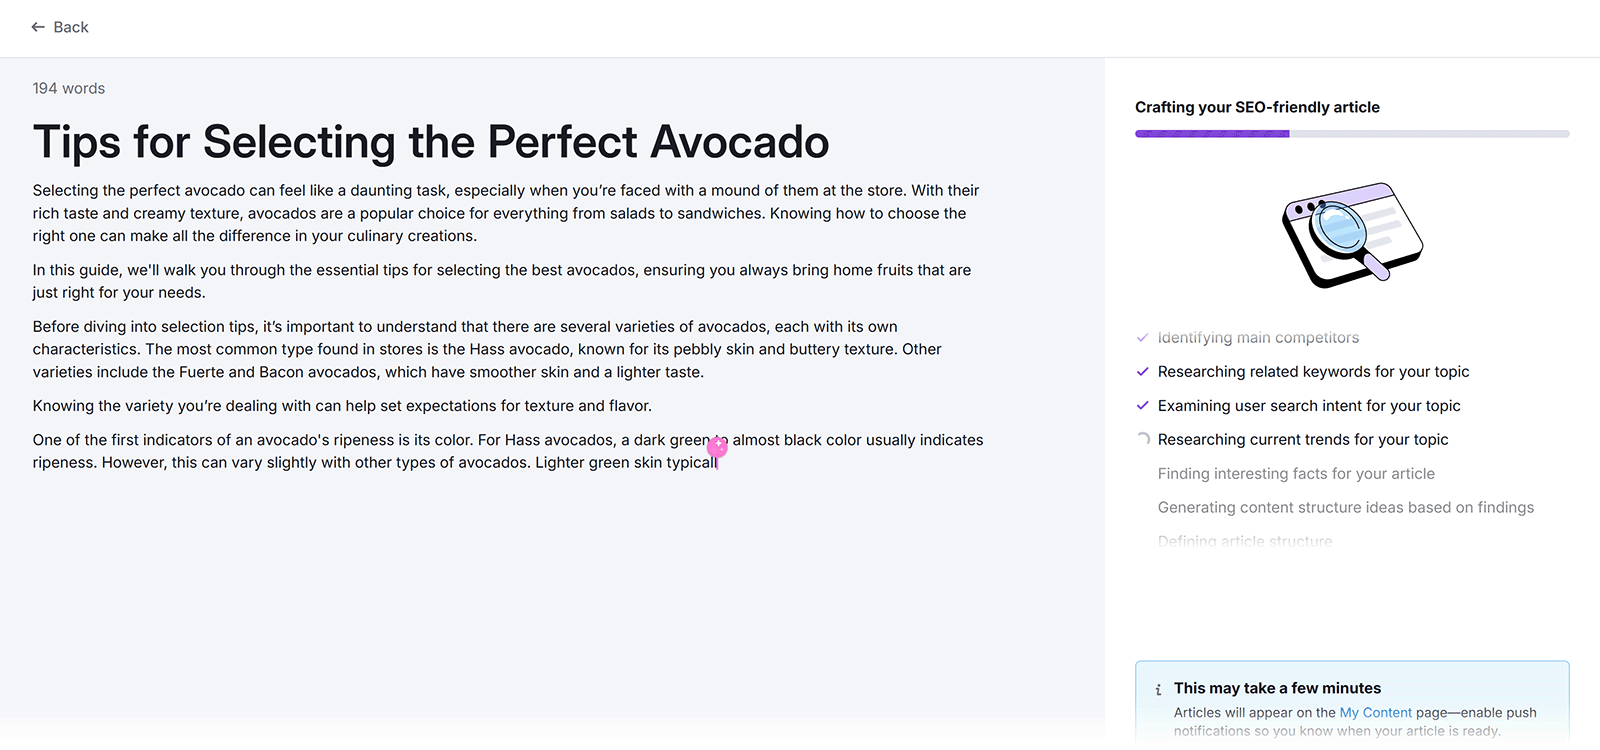
Task: Select "Finding interesting facts for your article" step
Action: point(1296,473)
